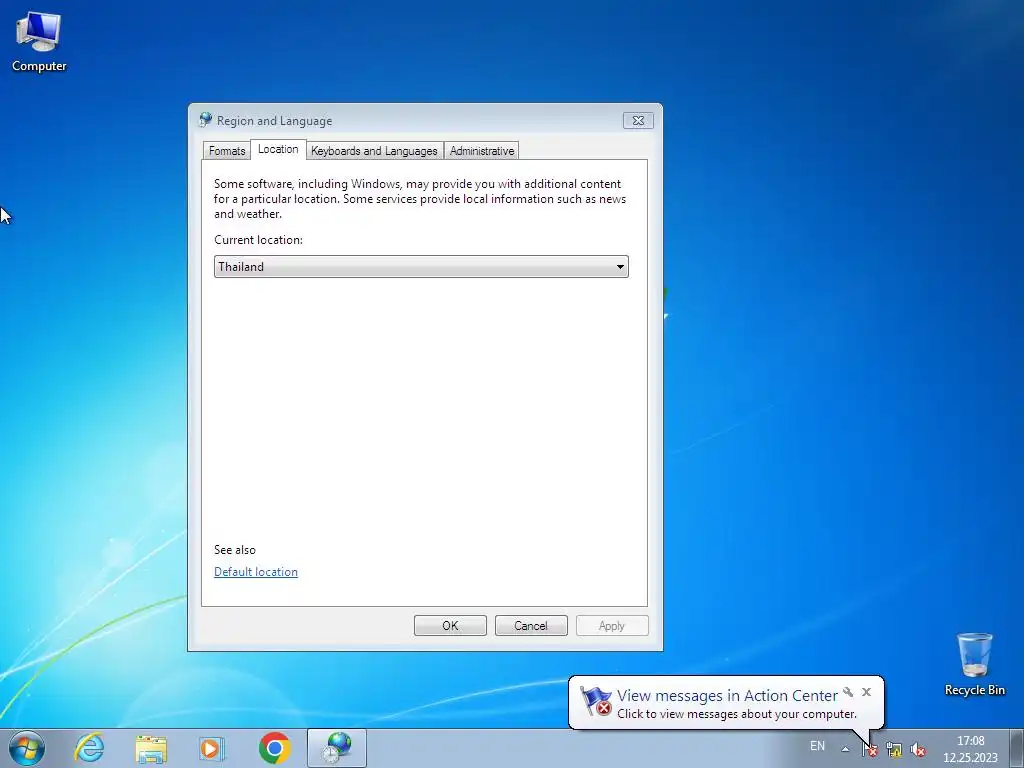Switch to Keyboards and Languages tab
This screenshot has width=1024, height=768.
374,151
